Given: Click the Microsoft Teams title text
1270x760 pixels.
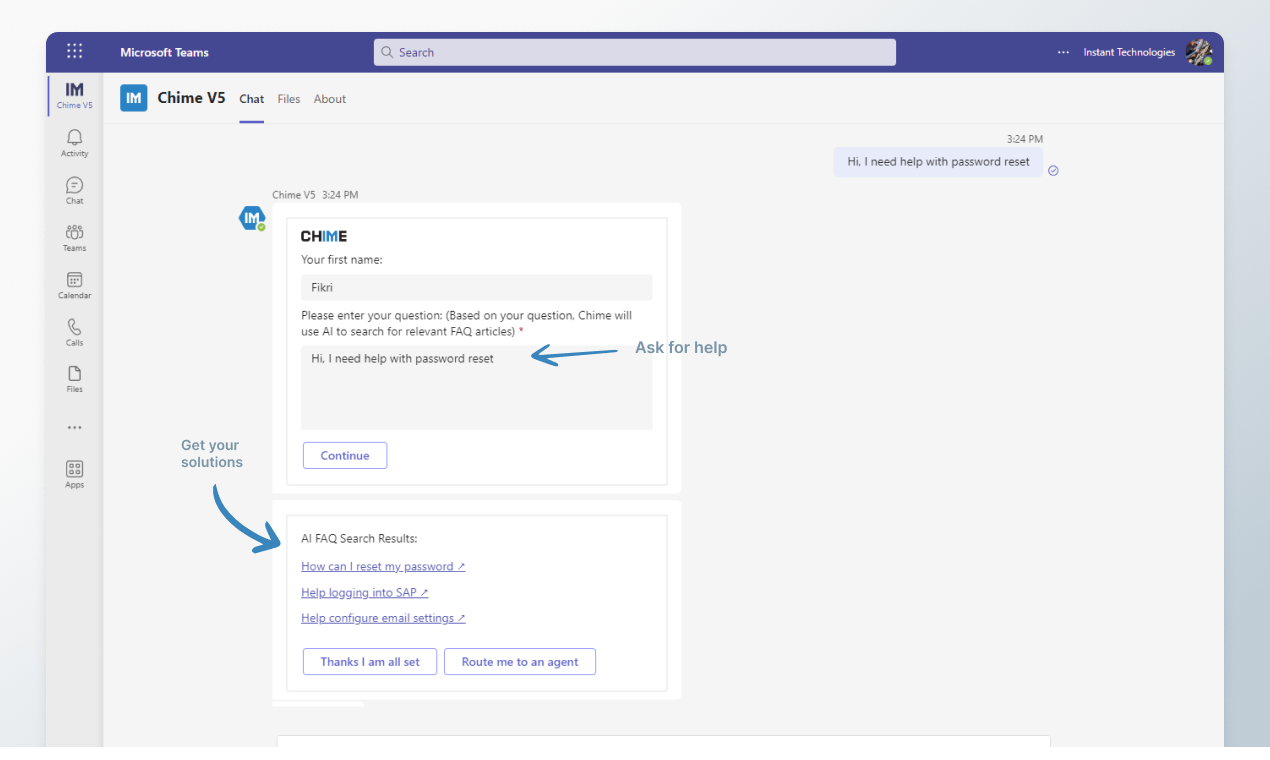Looking at the screenshot, I should point(165,53).
